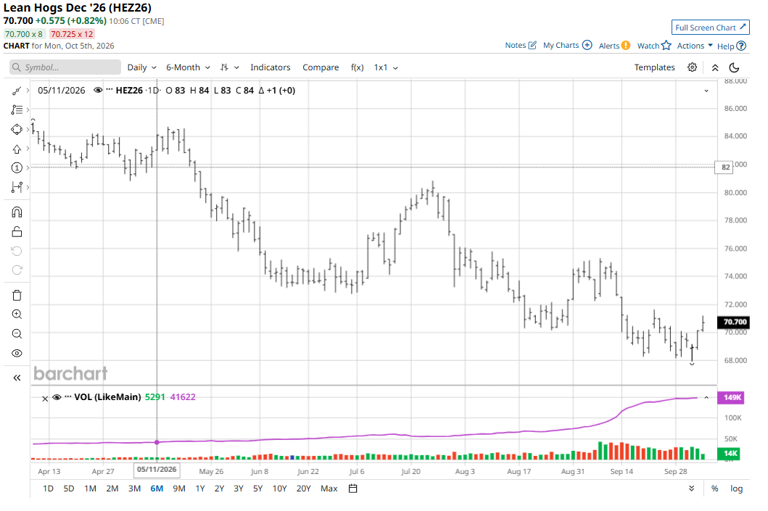Open the numbered annotation tool
Screen dimensions: 768x511
(x=17, y=168)
